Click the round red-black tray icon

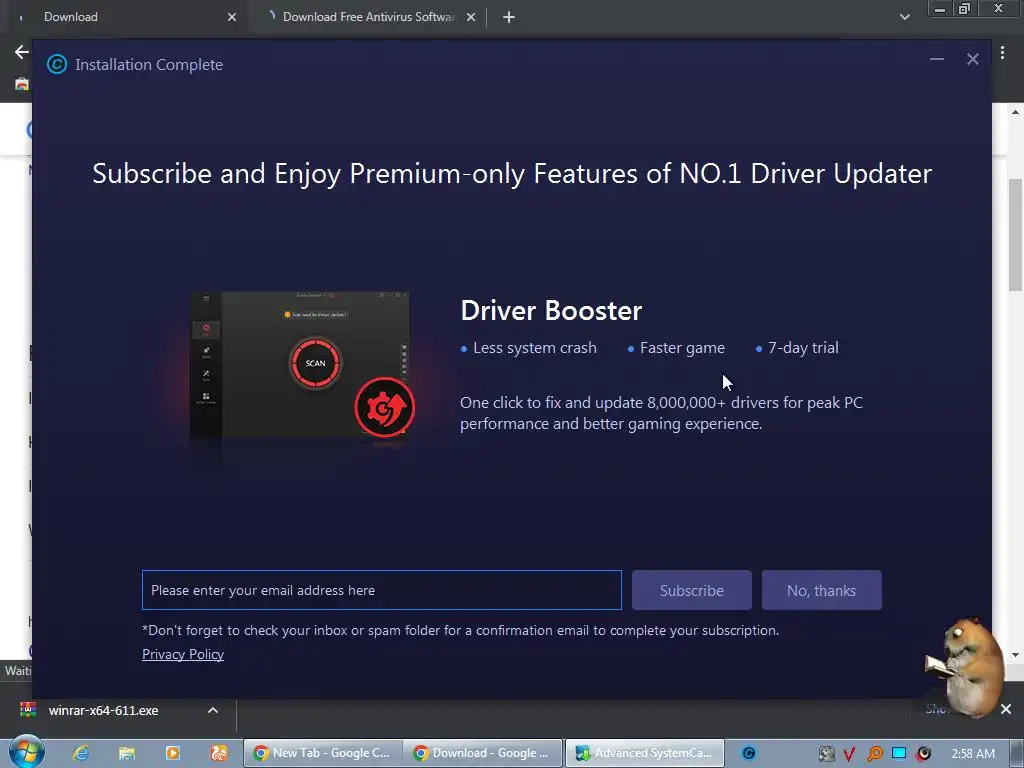tap(923, 754)
